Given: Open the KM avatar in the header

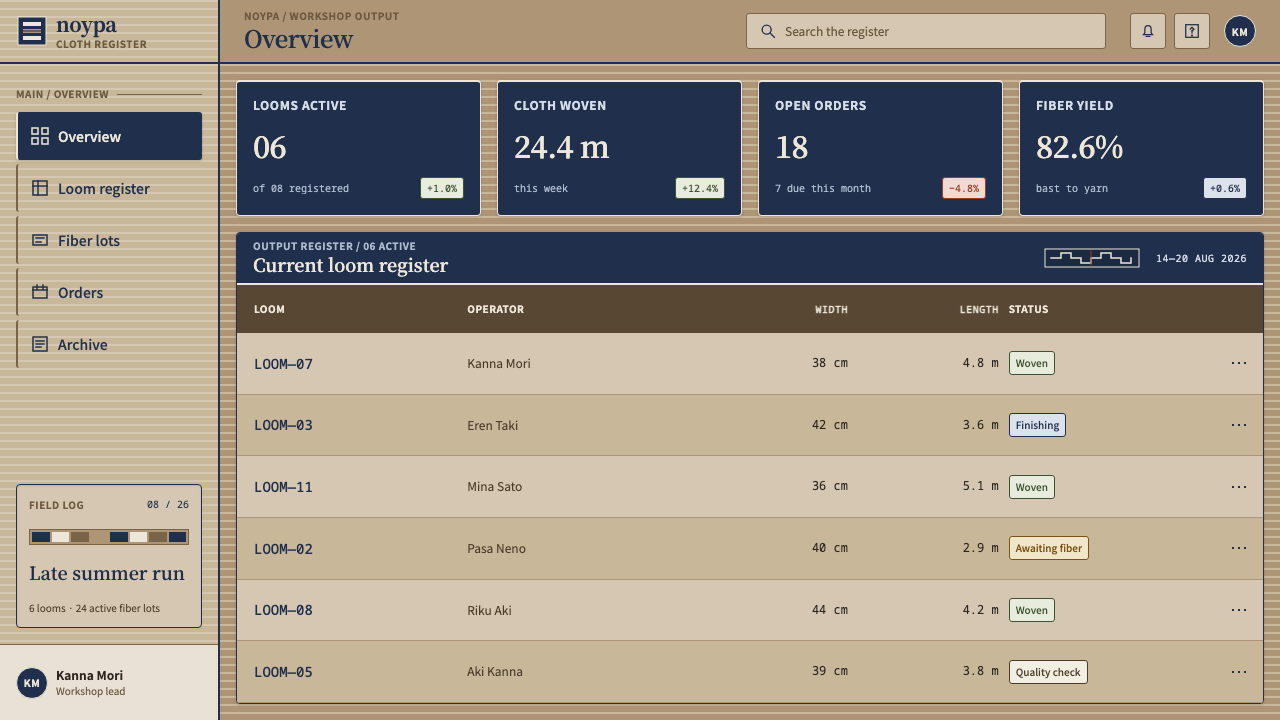Looking at the screenshot, I should (x=1240, y=31).
